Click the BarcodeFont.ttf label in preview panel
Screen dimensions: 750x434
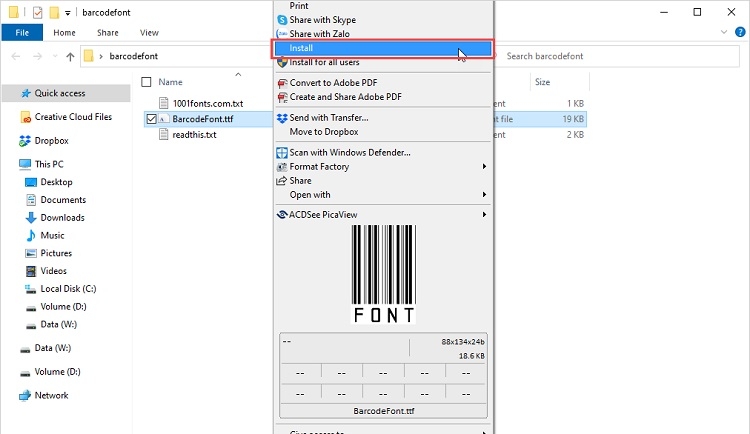384,411
